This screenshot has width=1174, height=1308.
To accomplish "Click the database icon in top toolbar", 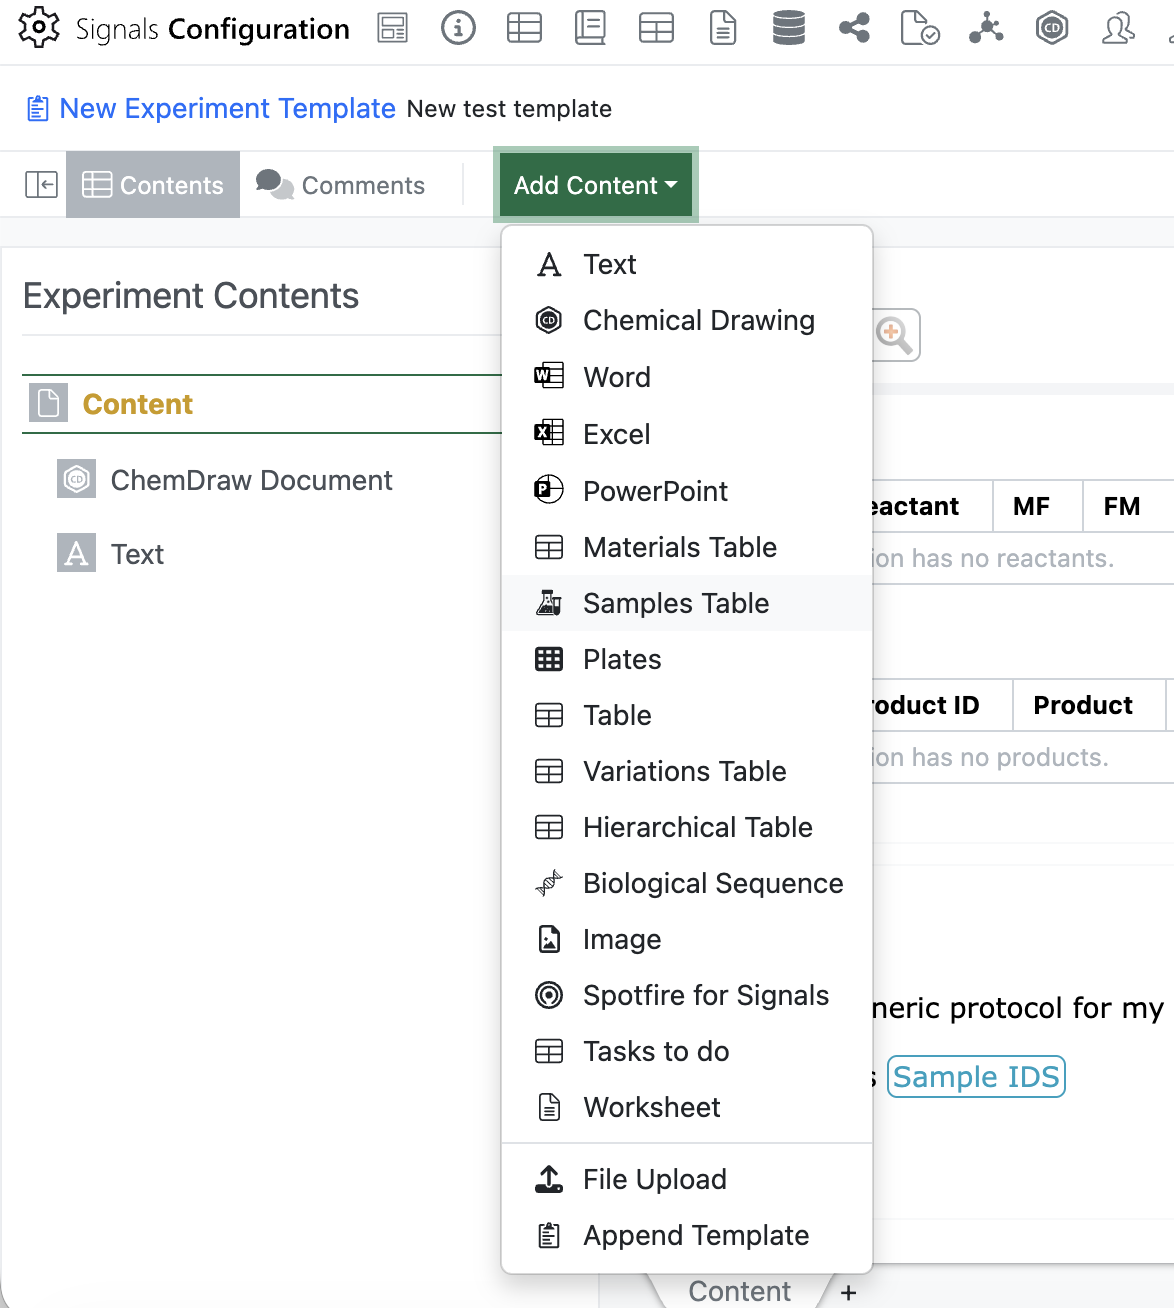I will [x=788, y=28].
